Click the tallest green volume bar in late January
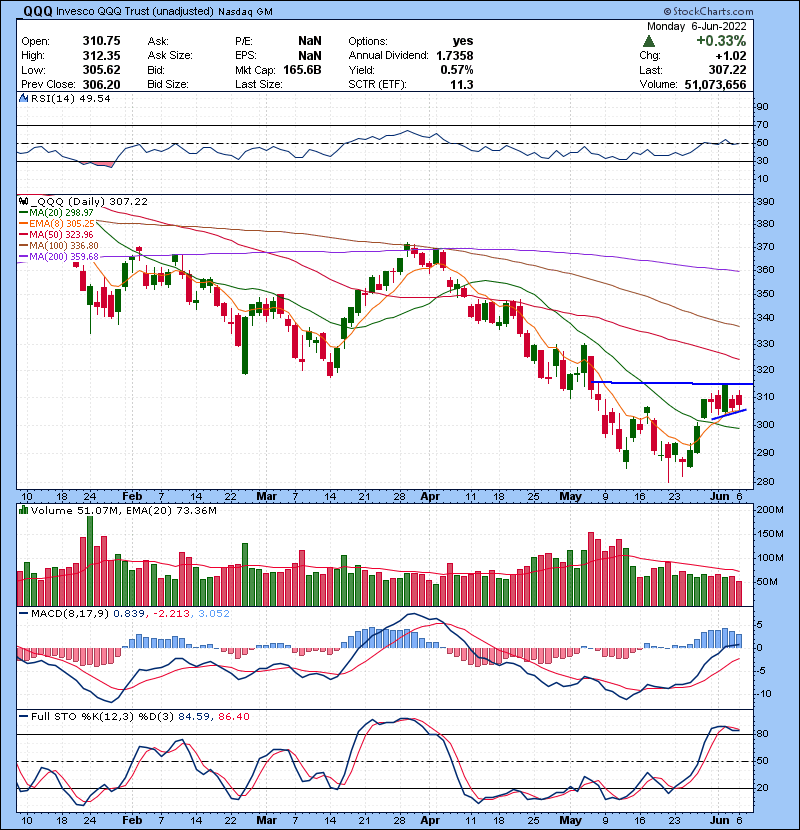The height and width of the screenshot is (830, 800). 90,561
